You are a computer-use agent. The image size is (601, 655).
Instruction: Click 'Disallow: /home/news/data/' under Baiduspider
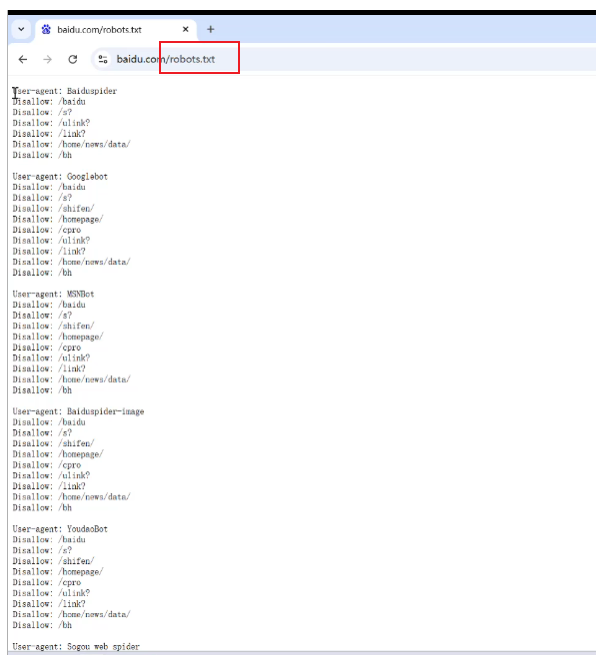(71, 145)
